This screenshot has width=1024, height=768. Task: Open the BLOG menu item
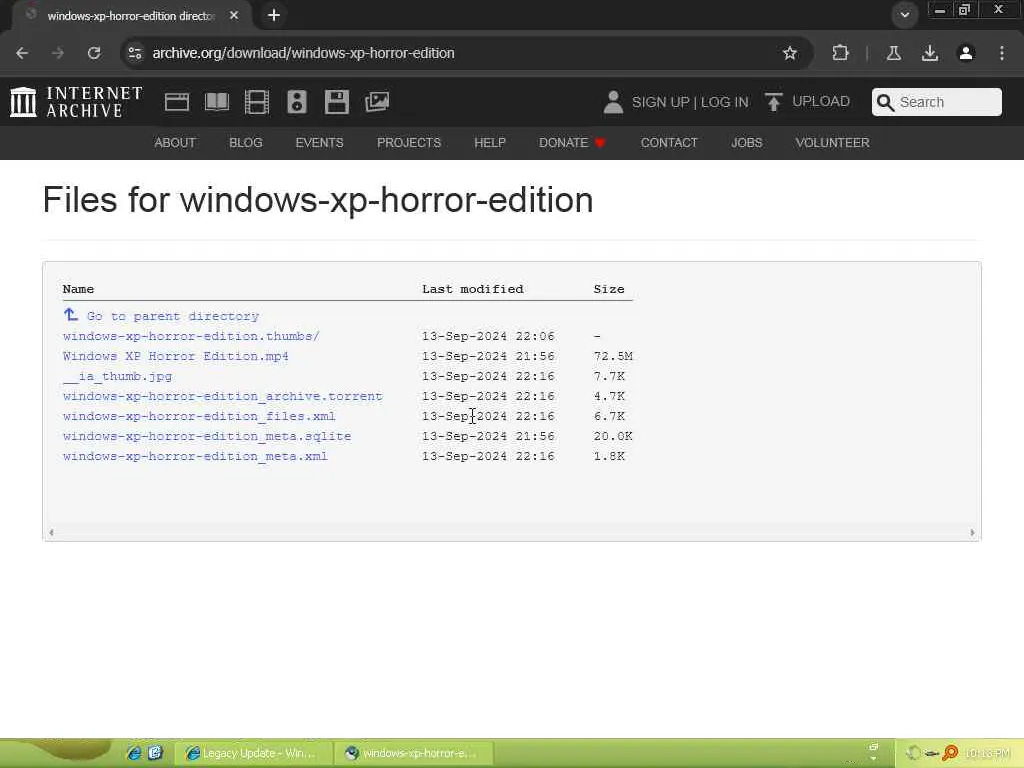[x=246, y=142]
